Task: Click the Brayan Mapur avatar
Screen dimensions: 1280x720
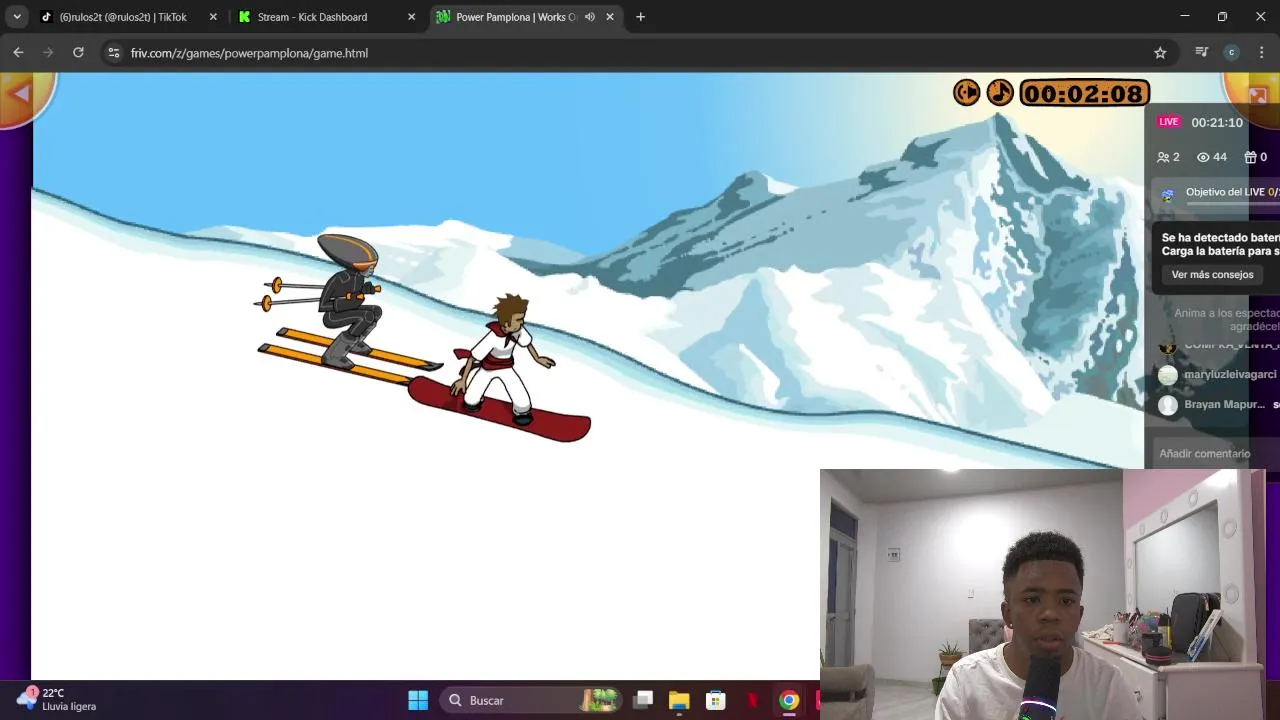Action: click(x=1168, y=405)
